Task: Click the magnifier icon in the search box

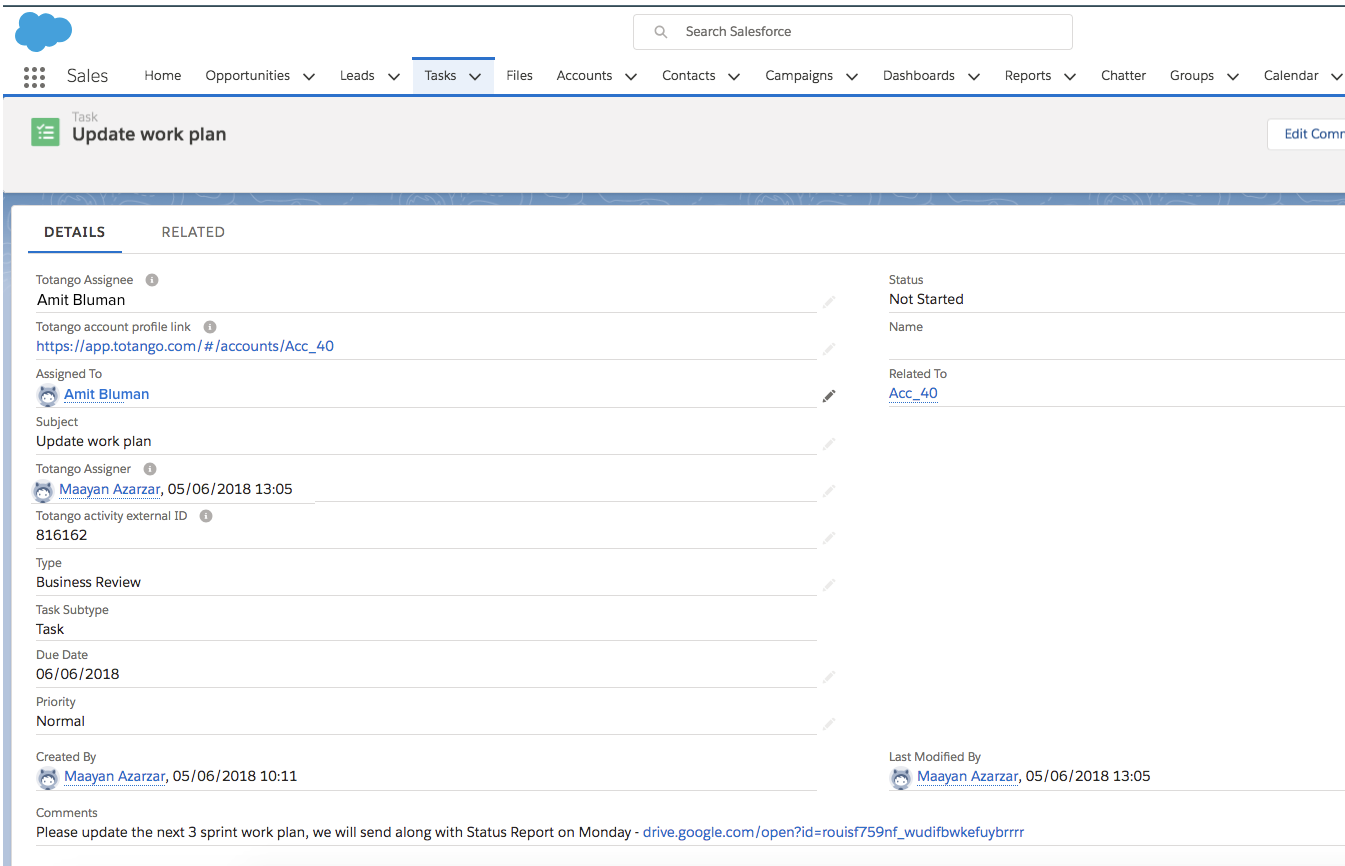Action: (661, 32)
